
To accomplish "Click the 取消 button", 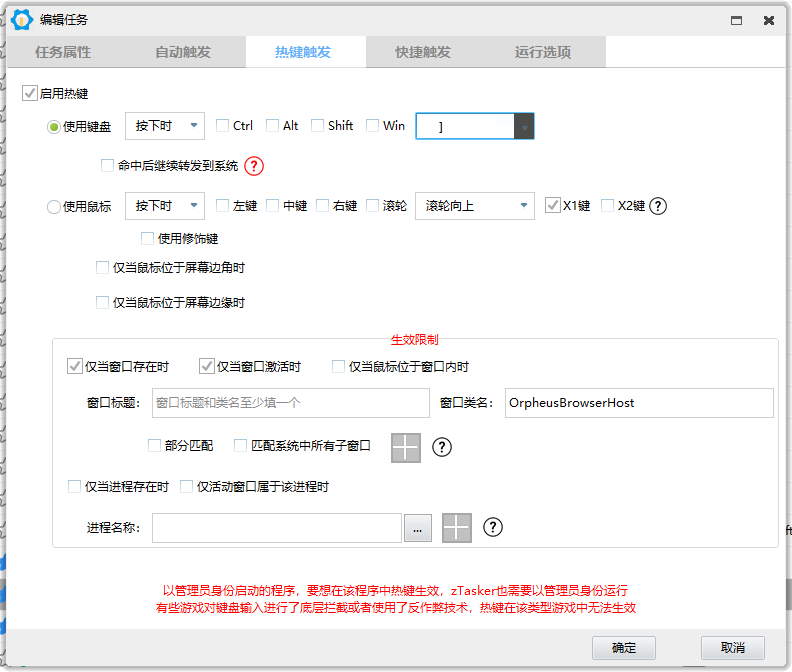I will (732, 647).
